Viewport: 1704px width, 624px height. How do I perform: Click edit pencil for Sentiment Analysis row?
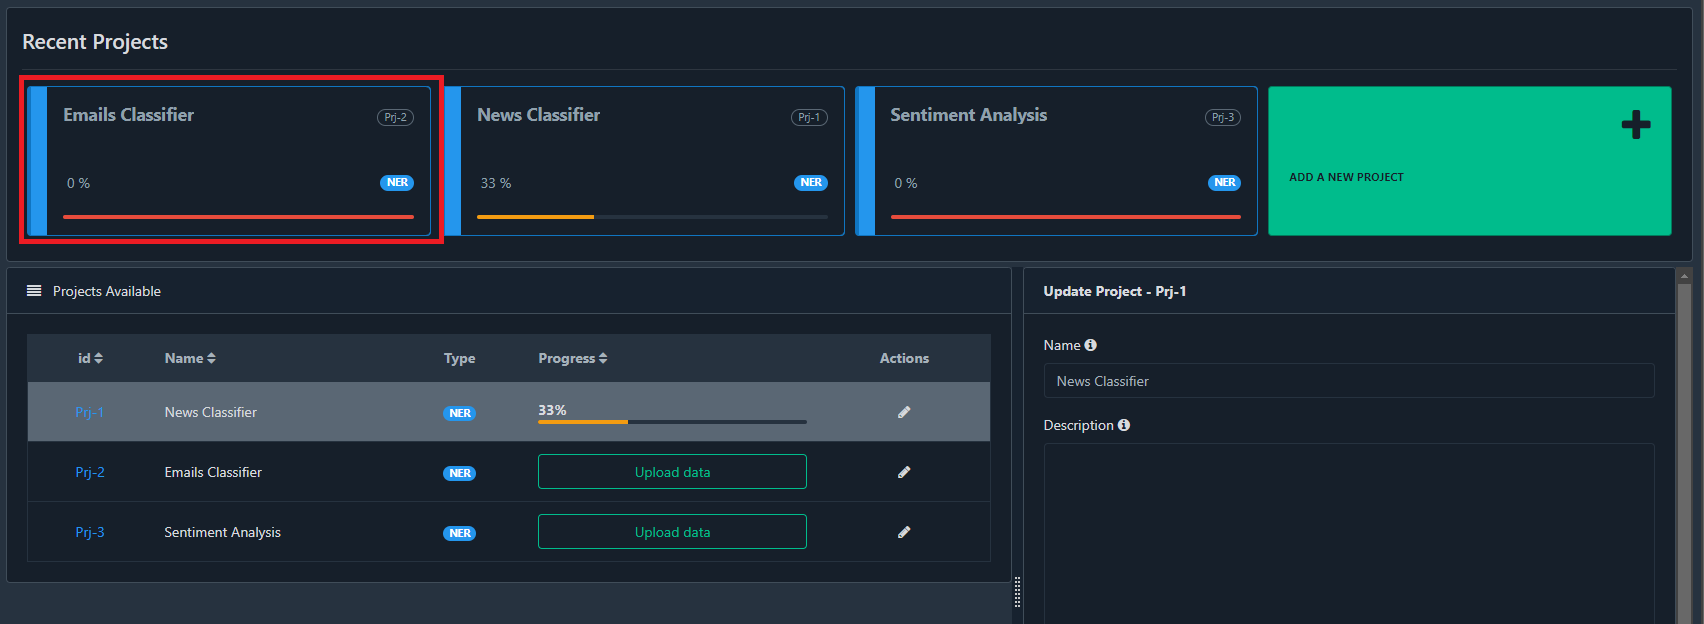[x=904, y=532]
